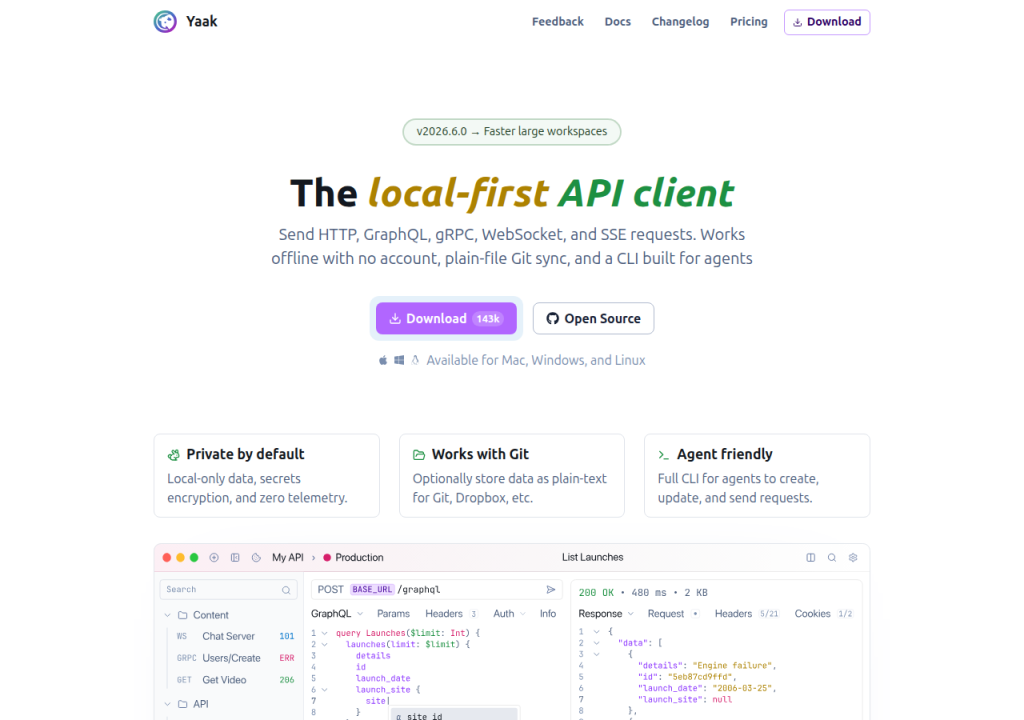Click the v2026.6.0 release announcement pill
1024x720 pixels.
pyautogui.click(x=511, y=131)
